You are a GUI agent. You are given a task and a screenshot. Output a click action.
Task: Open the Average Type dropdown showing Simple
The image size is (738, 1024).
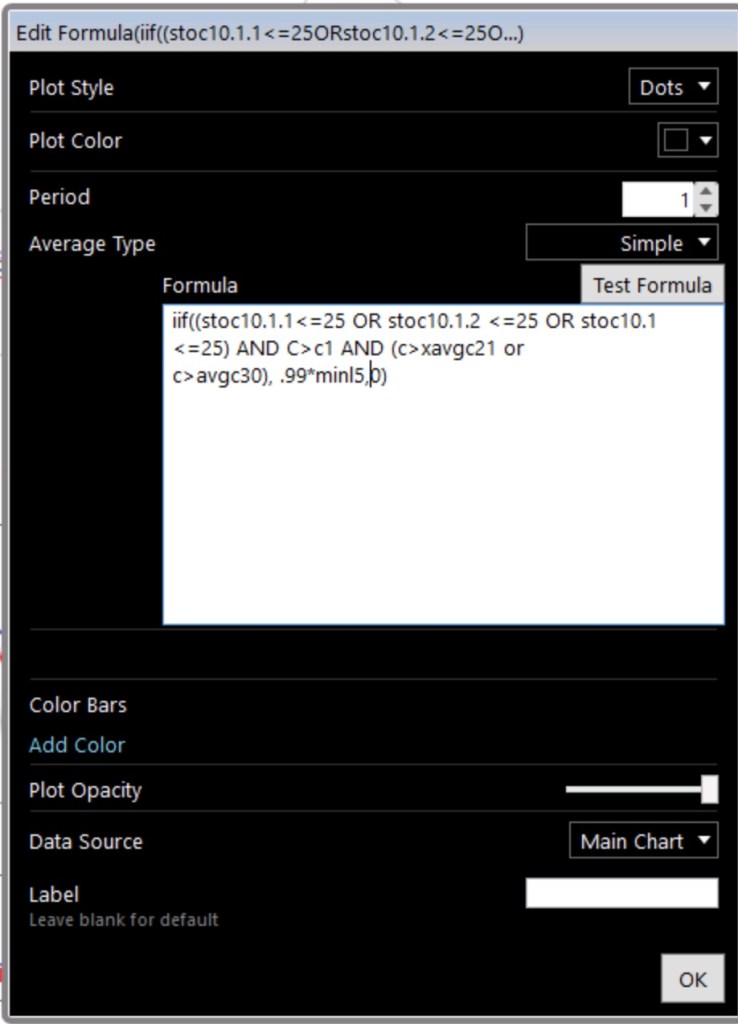(x=622, y=242)
